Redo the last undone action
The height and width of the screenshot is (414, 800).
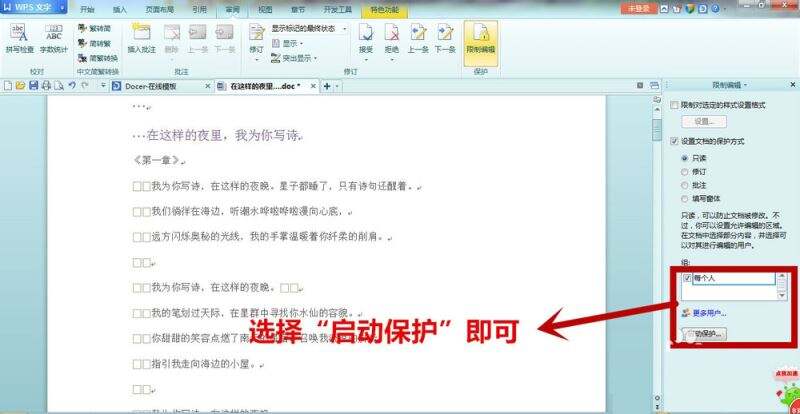[85, 86]
